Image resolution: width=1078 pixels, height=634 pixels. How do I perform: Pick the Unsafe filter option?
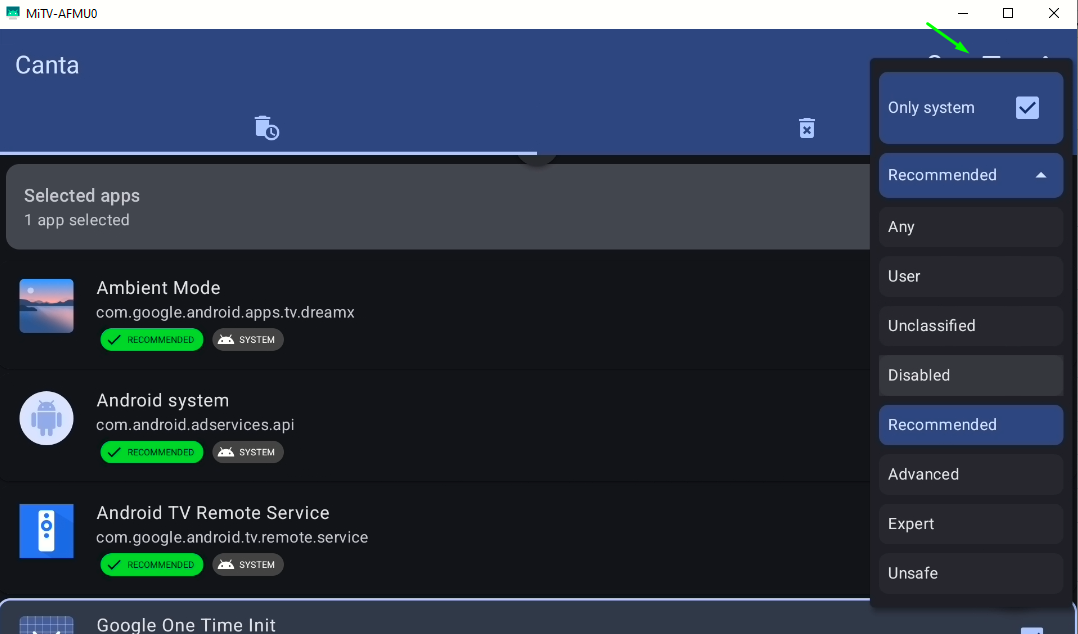971,573
